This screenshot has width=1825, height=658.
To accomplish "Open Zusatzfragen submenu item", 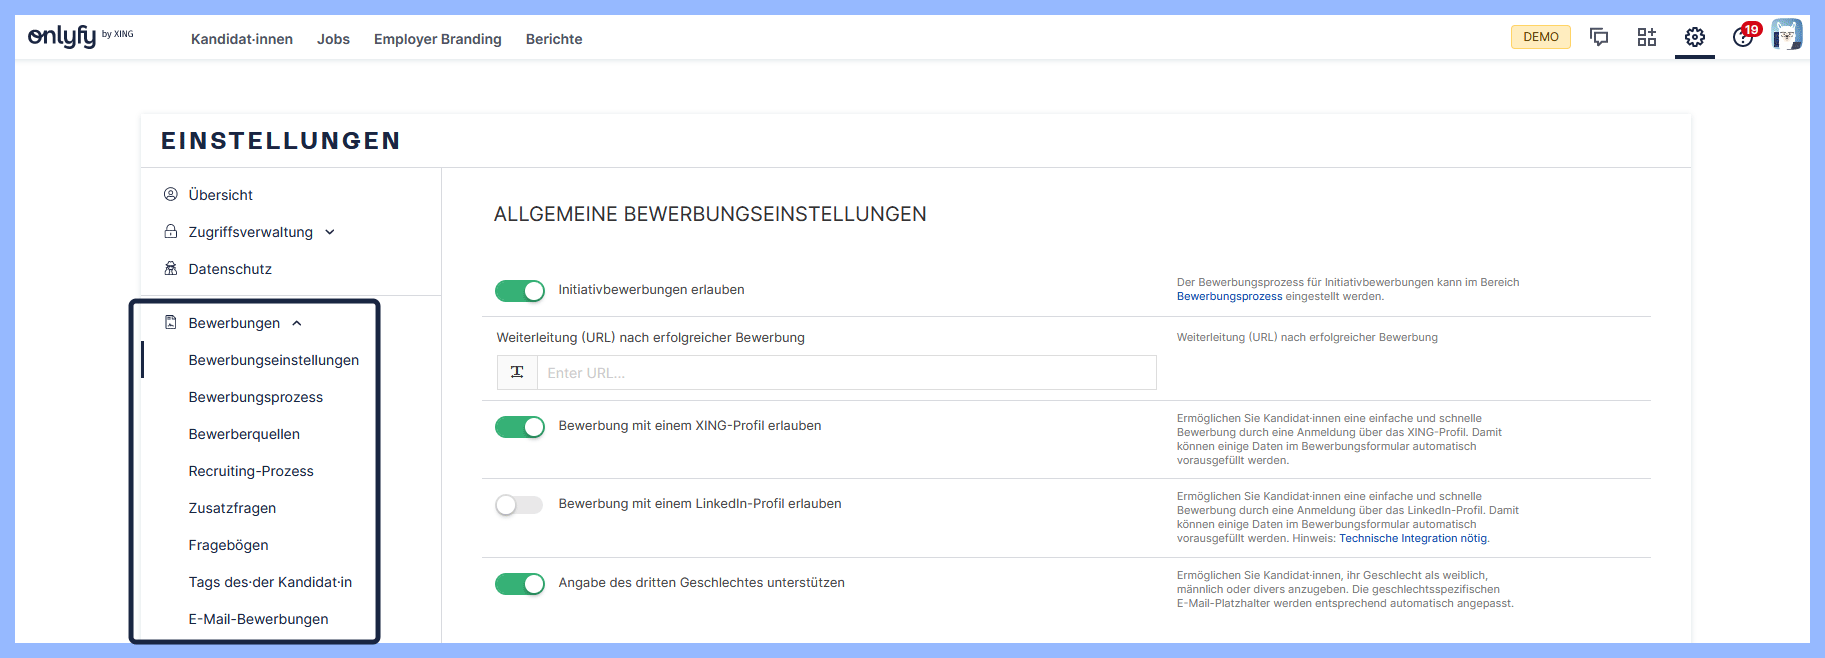I will 232,508.
